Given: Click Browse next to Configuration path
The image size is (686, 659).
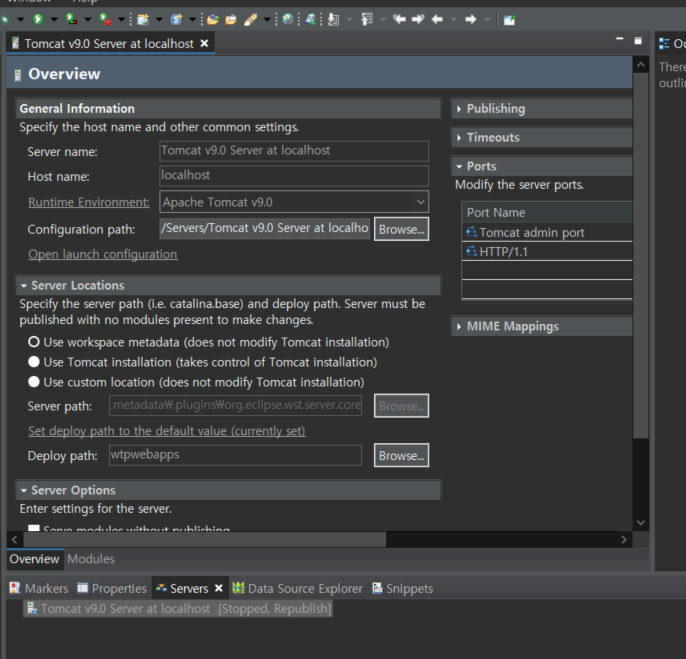Looking at the screenshot, I should pyautogui.click(x=401, y=229).
